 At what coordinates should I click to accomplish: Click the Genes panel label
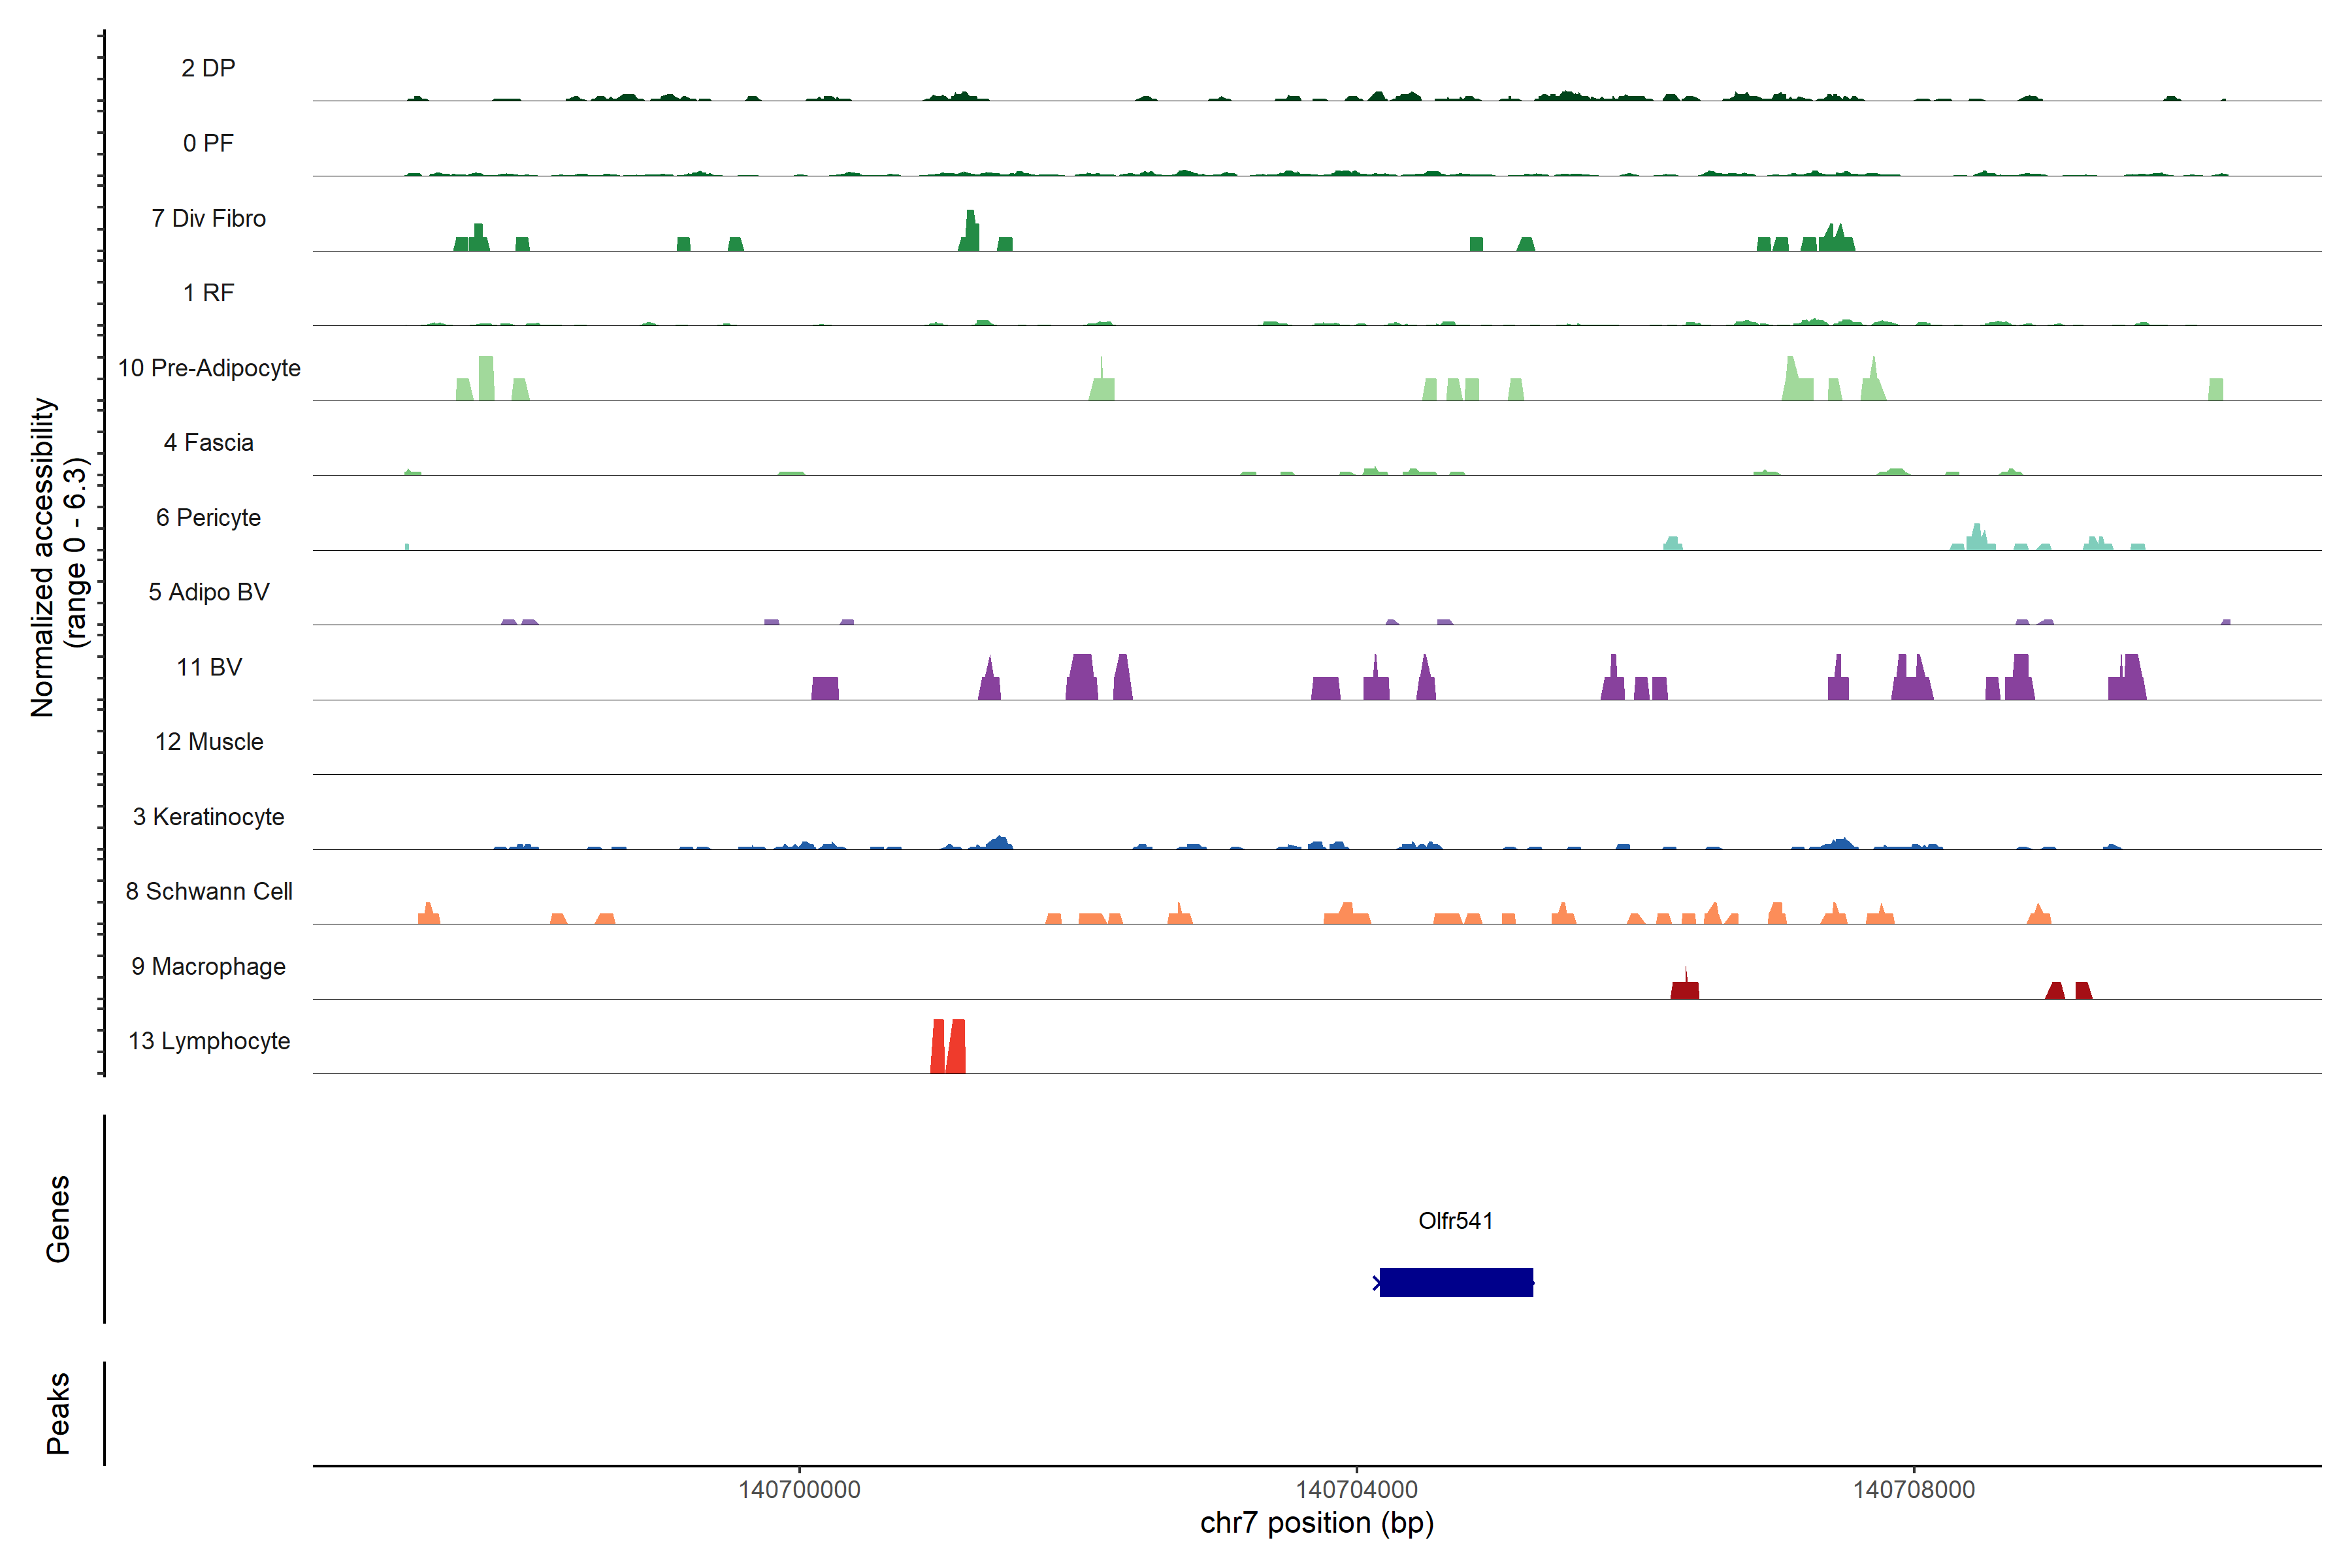tap(58, 1219)
